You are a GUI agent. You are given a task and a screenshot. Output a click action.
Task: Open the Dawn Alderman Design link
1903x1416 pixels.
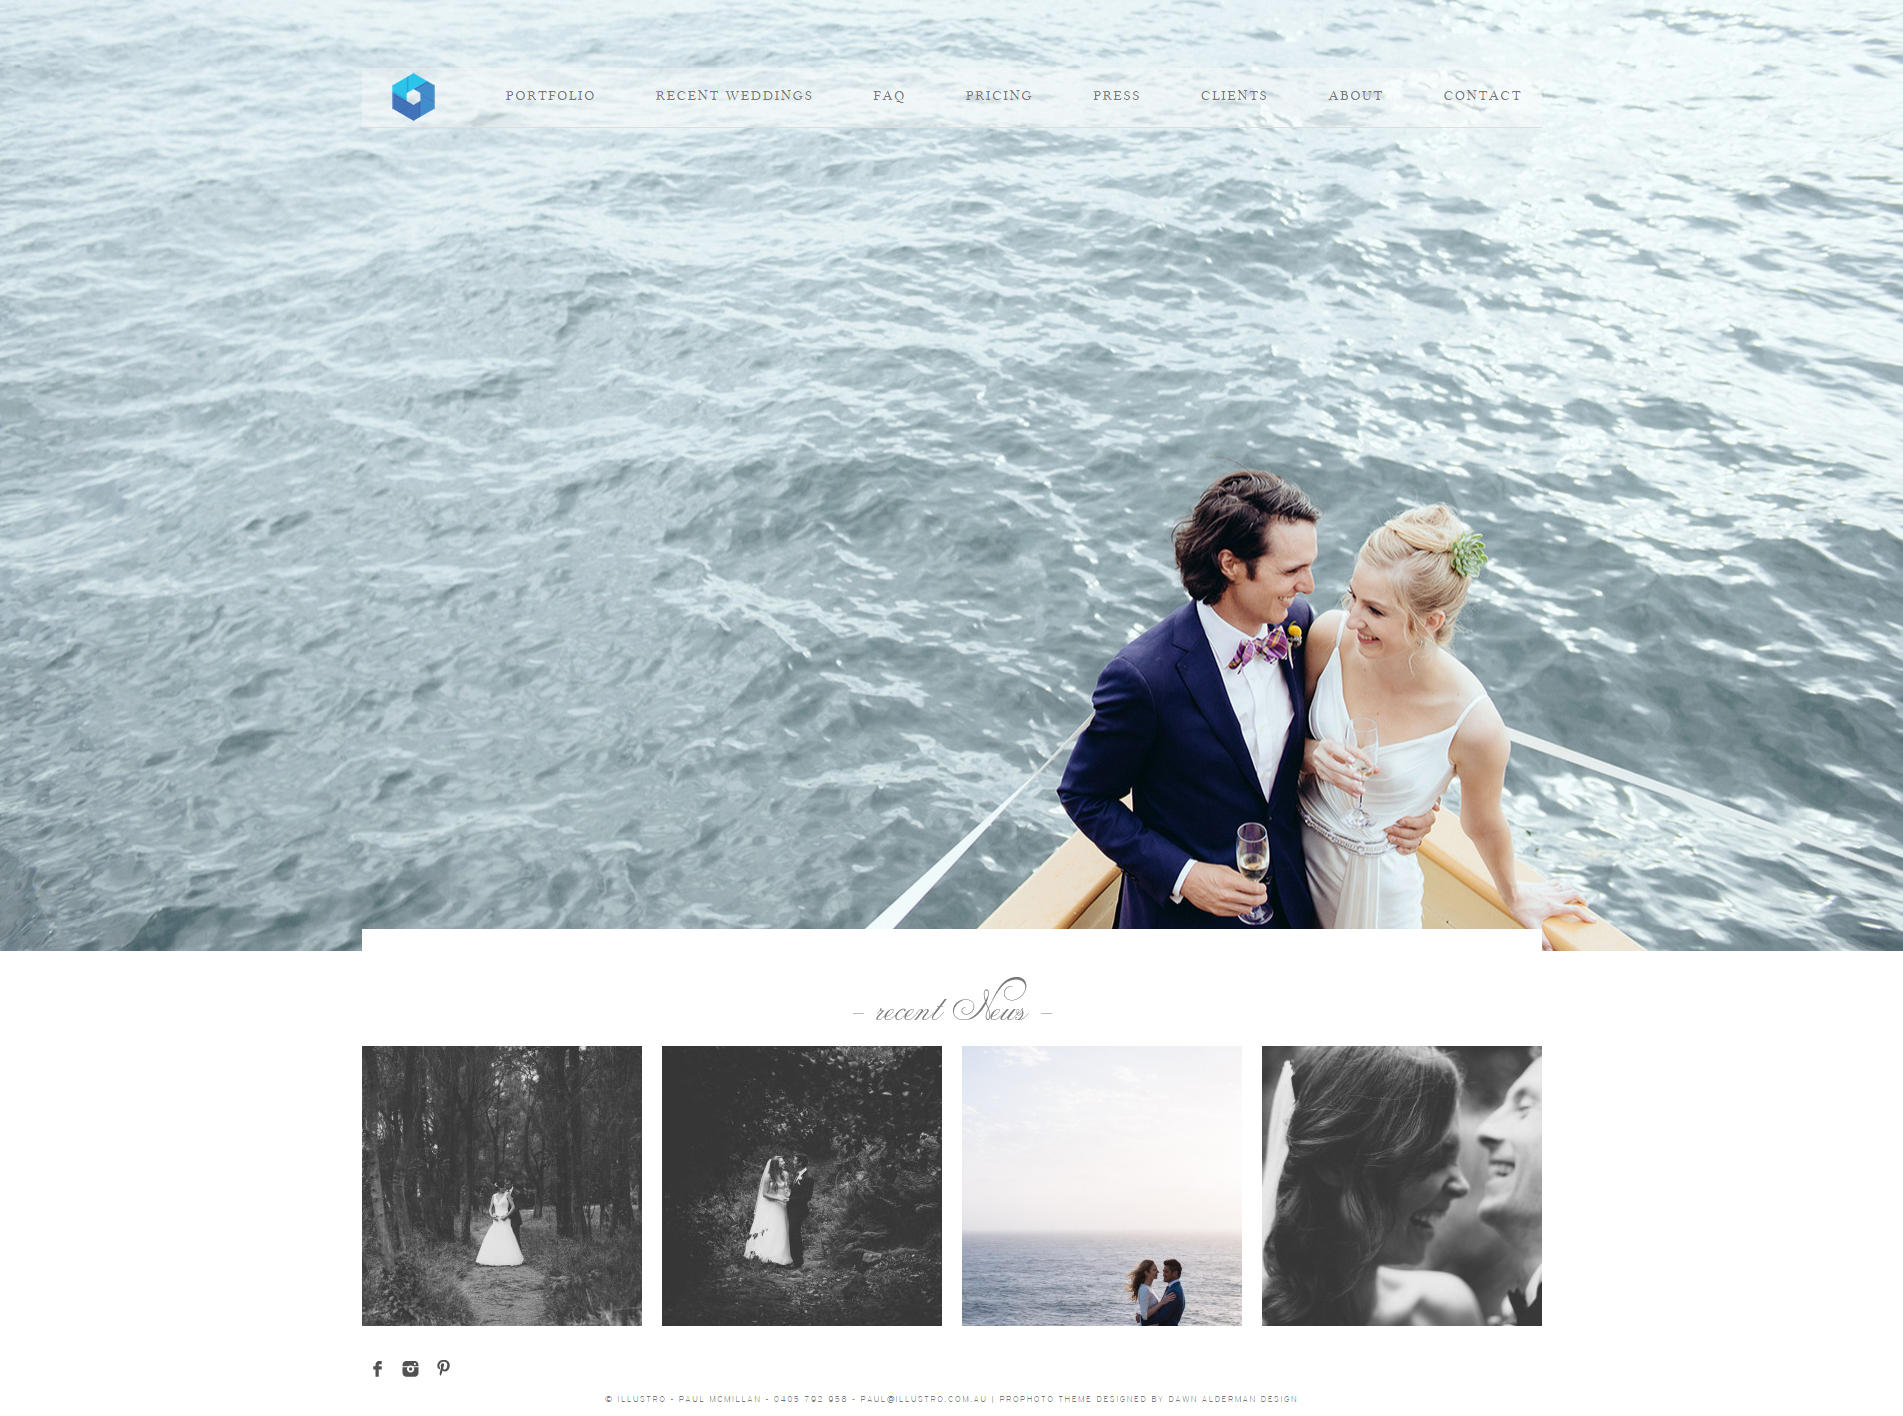(1232, 1400)
